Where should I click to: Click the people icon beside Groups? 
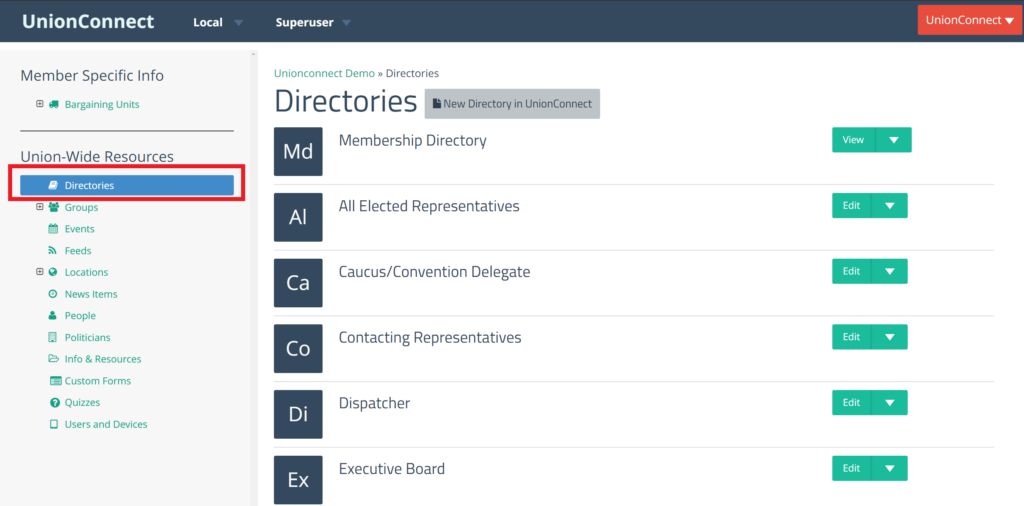(54, 208)
